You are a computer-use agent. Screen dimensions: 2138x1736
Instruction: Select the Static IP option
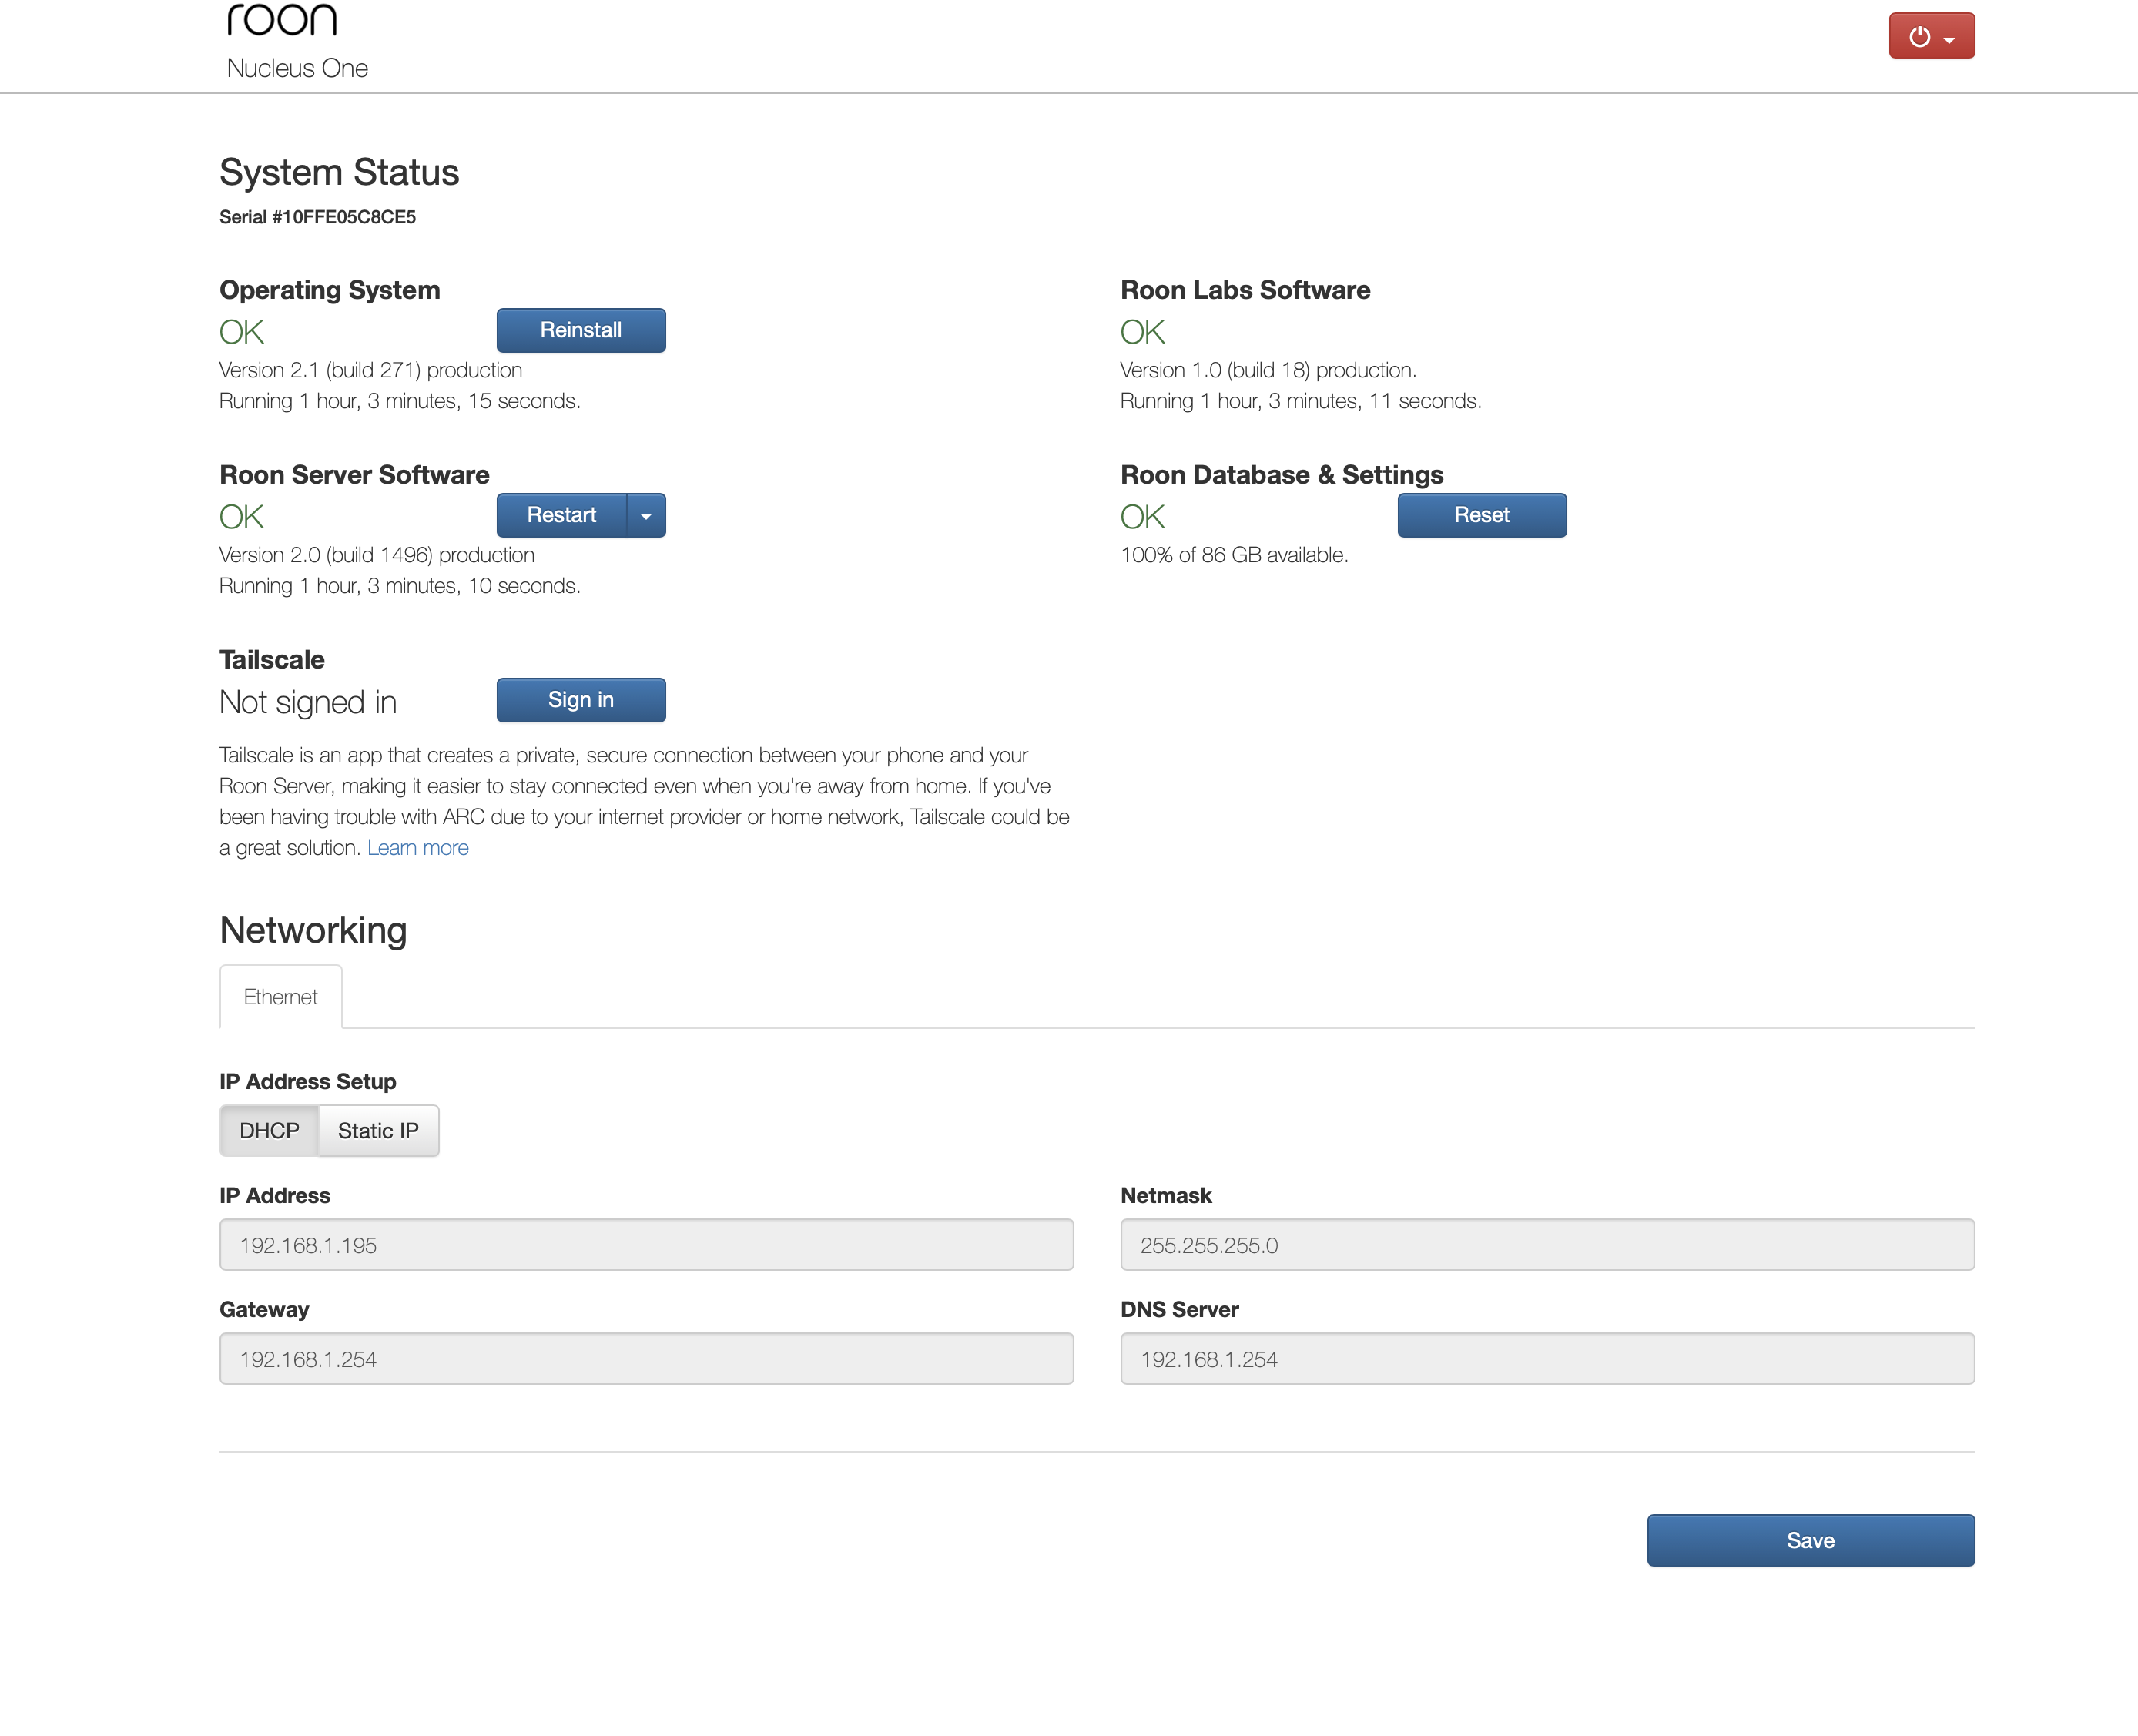(378, 1130)
